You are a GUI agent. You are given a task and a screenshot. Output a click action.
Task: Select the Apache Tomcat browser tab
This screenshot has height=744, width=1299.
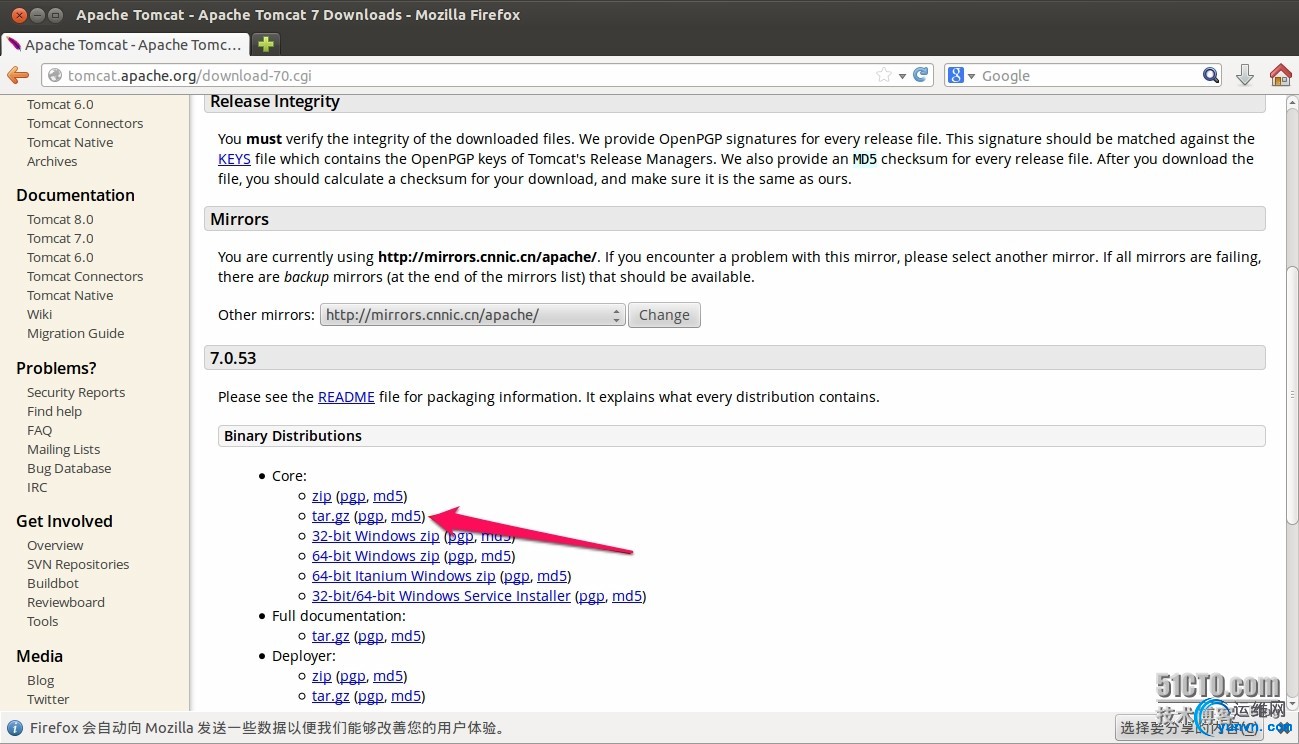click(x=125, y=45)
